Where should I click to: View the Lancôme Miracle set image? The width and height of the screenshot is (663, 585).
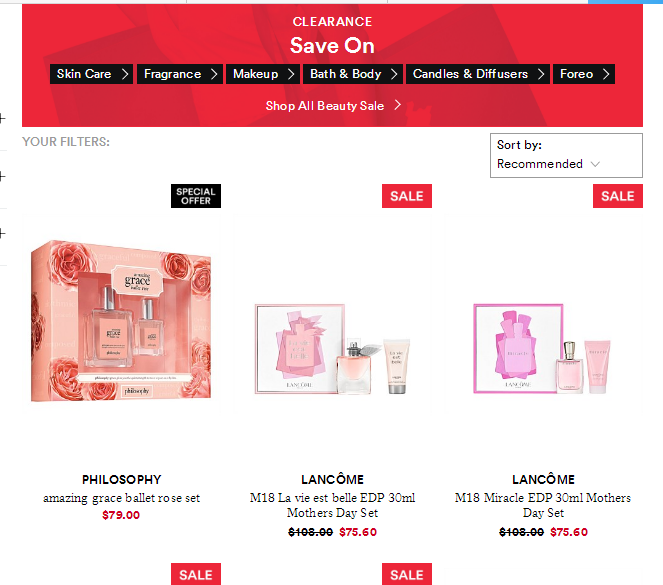click(543, 349)
